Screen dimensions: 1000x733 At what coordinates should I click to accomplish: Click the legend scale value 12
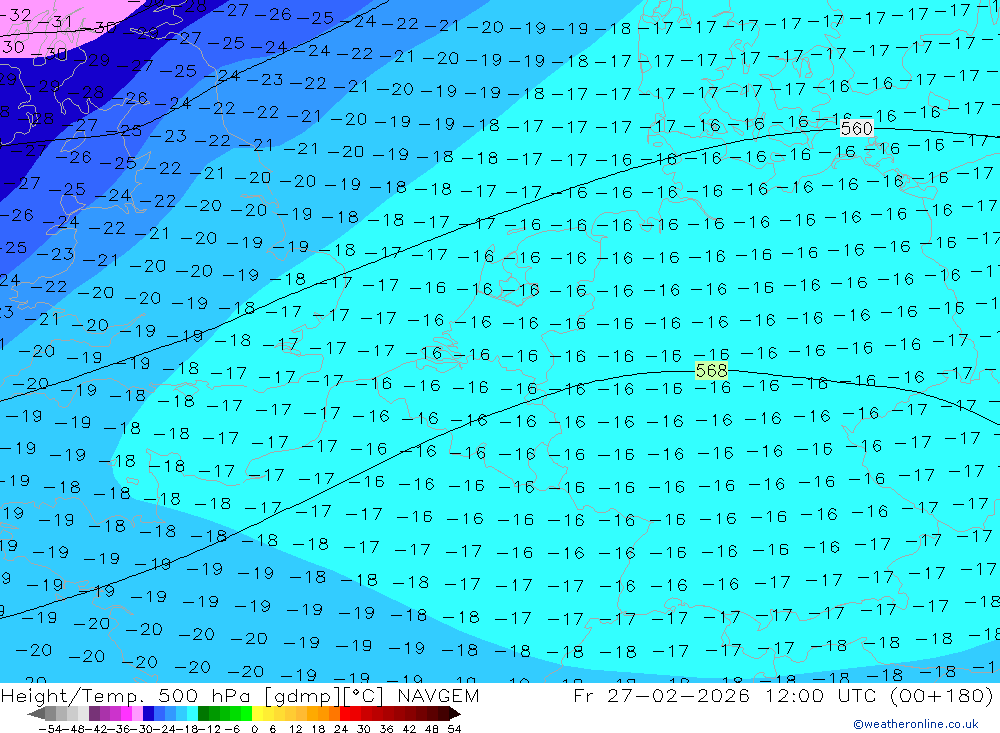(295, 729)
